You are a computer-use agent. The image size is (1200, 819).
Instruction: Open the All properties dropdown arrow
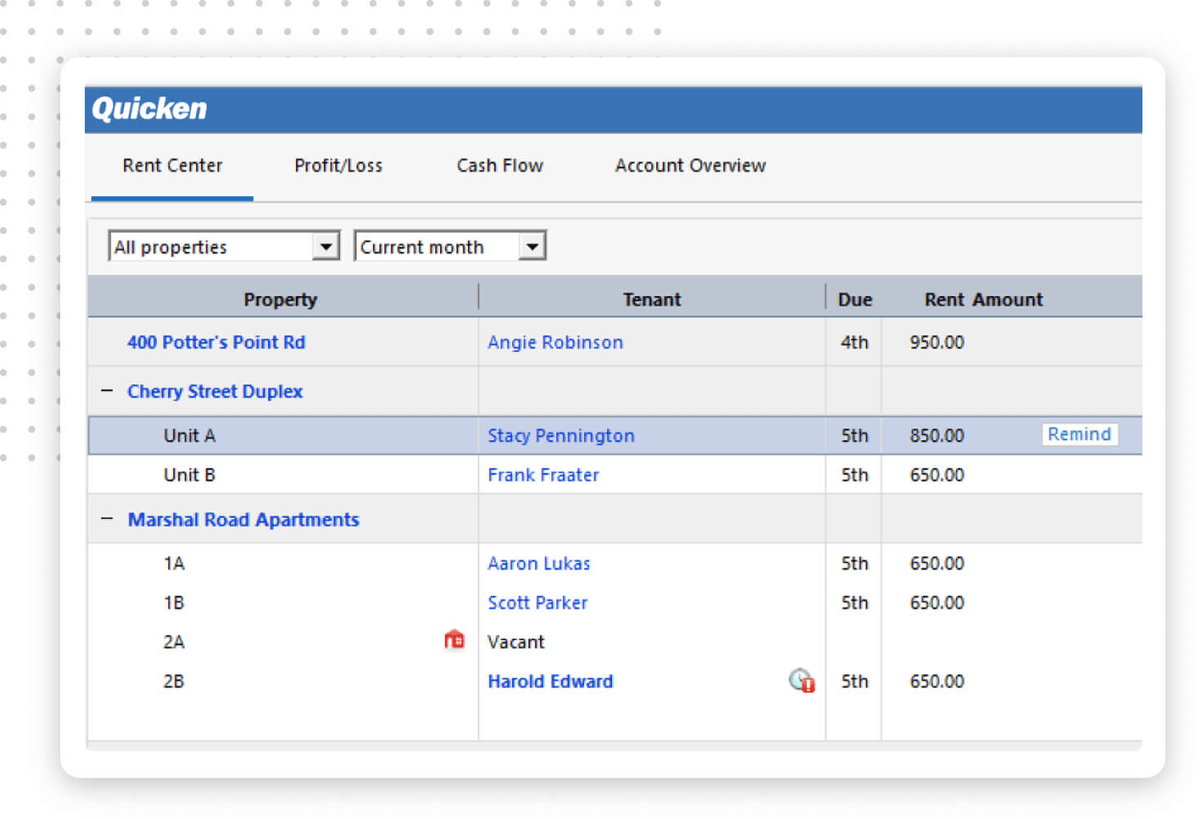[x=326, y=245]
